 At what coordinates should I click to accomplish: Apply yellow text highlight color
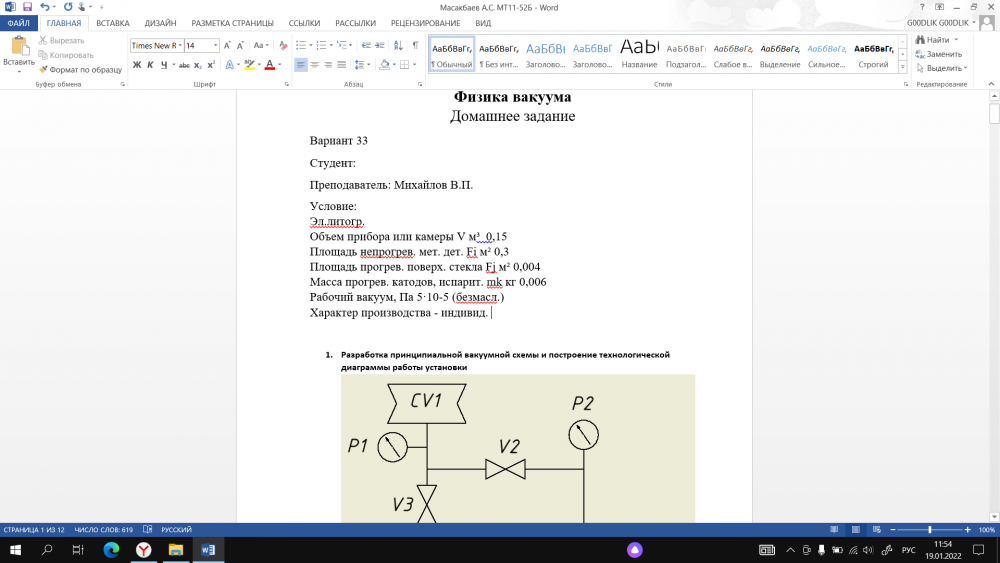click(x=249, y=65)
